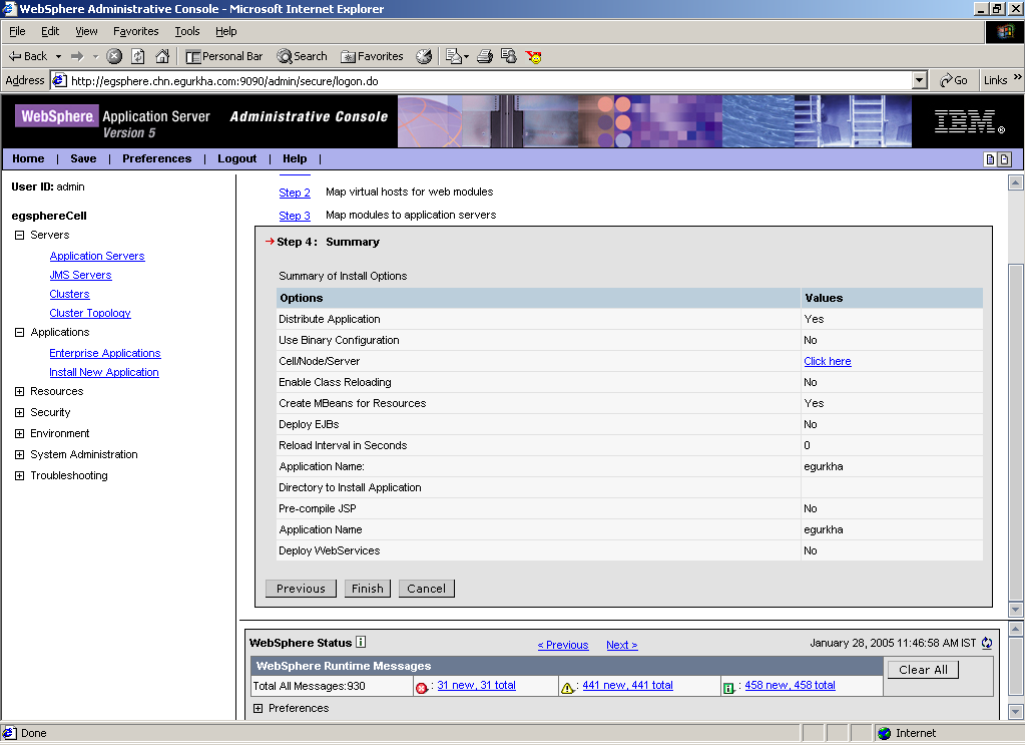1028x748 pixels.
Task: Open the File menu
Action: pos(17,31)
